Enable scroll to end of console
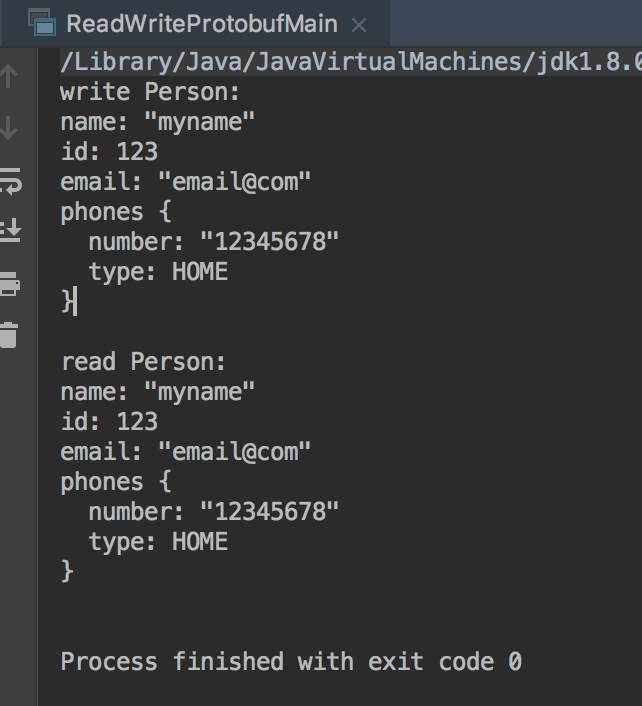642x706 pixels. point(9,231)
